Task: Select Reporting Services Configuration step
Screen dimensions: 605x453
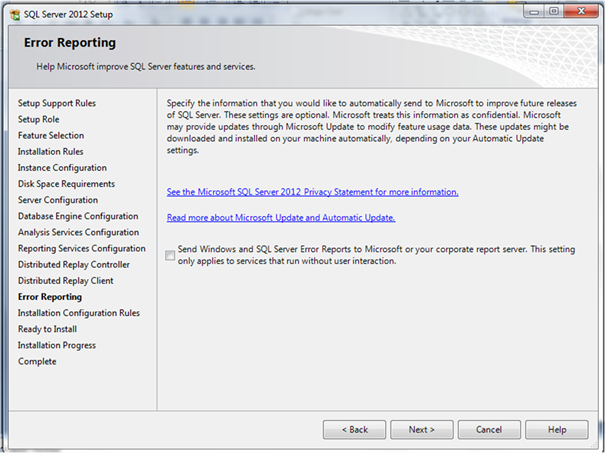Action: 82,248
